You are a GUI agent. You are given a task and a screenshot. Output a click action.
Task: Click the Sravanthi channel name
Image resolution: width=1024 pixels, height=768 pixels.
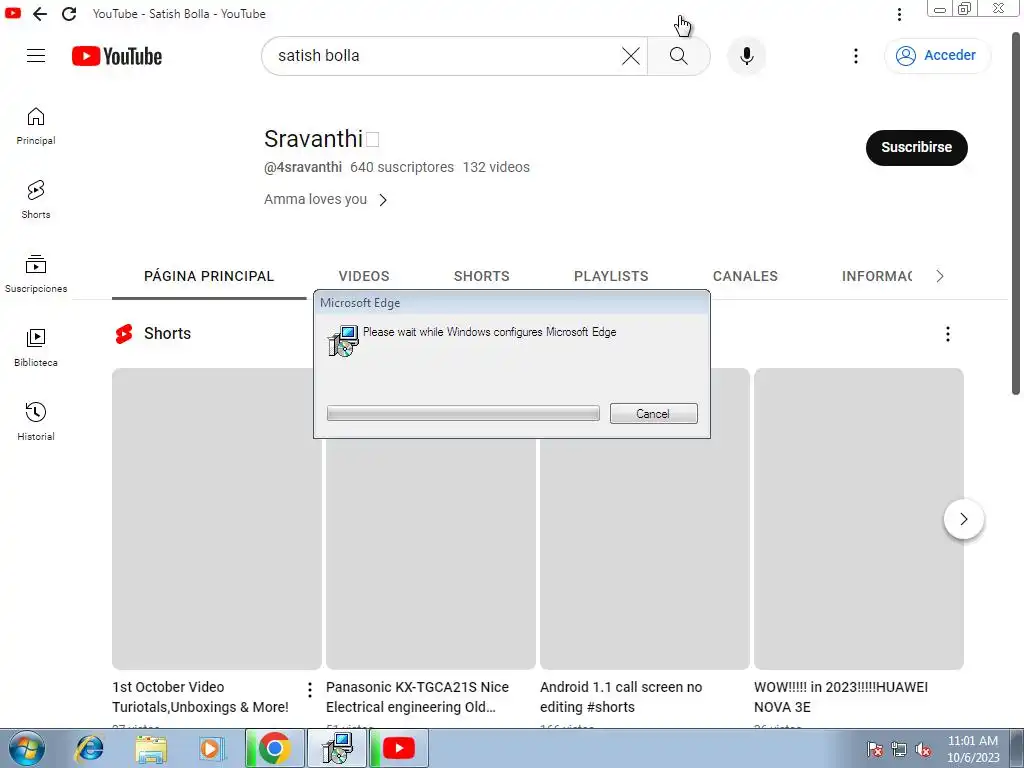pos(313,139)
